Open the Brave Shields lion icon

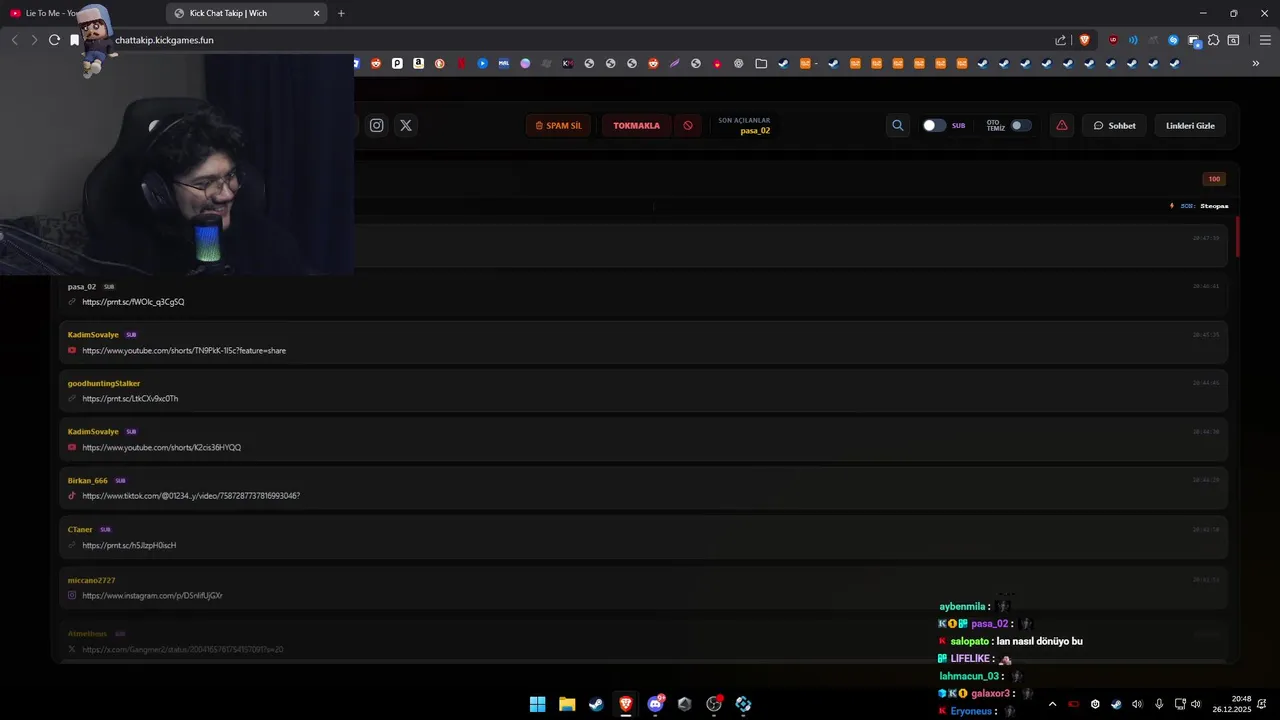click(1084, 40)
